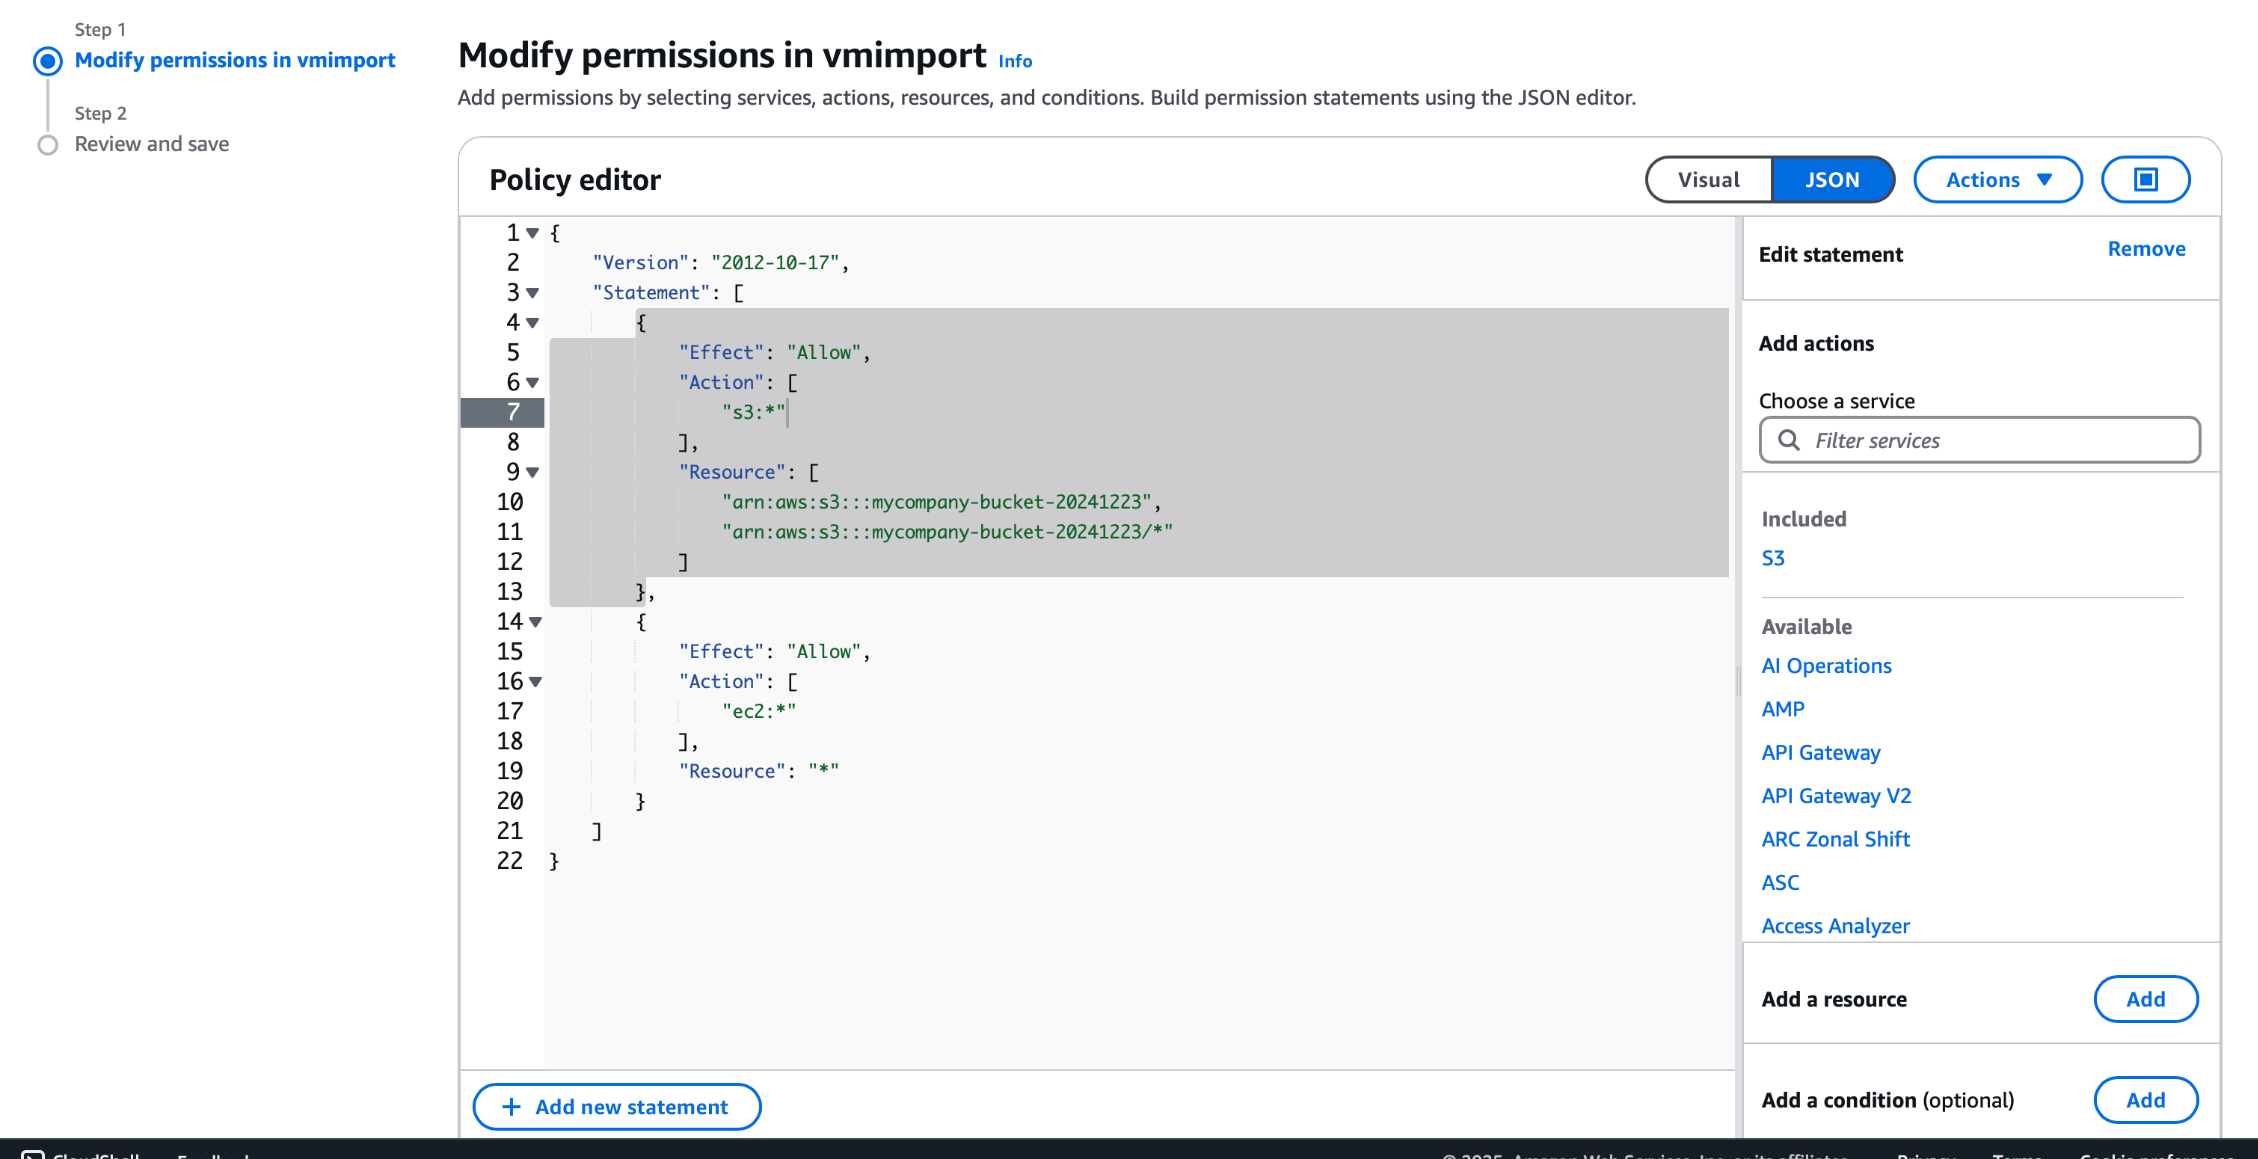
Task: Click the search icon in Filter services
Action: tap(1789, 440)
